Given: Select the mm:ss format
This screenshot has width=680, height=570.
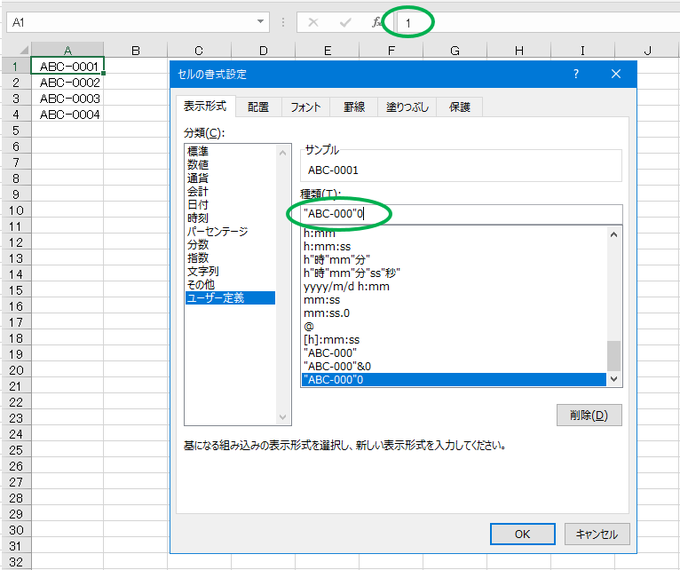Looking at the screenshot, I should coord(454,300).
